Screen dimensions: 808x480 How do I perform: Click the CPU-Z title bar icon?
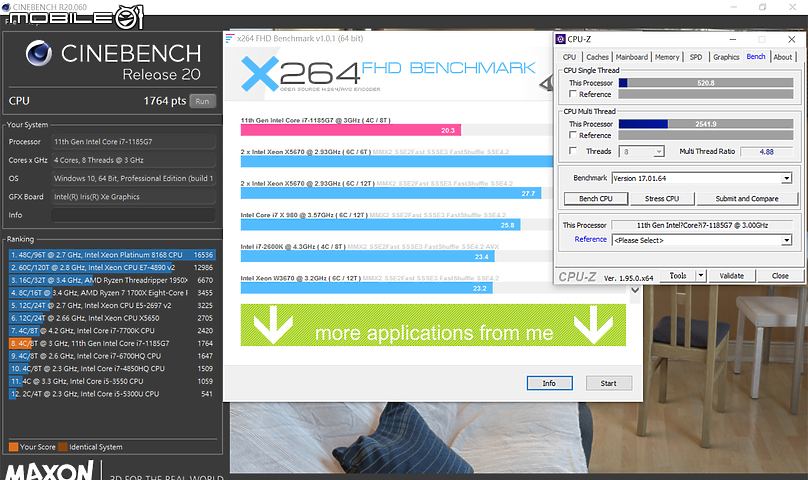tap(561, 39)
